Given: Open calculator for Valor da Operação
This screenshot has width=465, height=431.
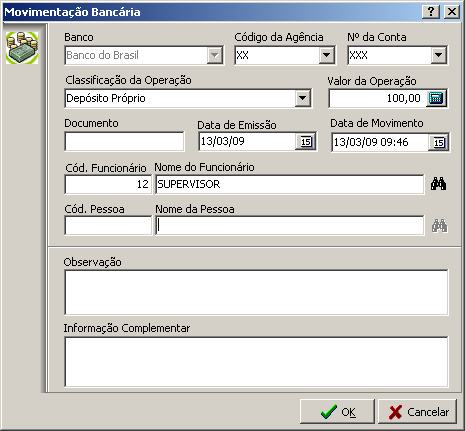Looking at the screenshot, I should click(x=436, y=98).
